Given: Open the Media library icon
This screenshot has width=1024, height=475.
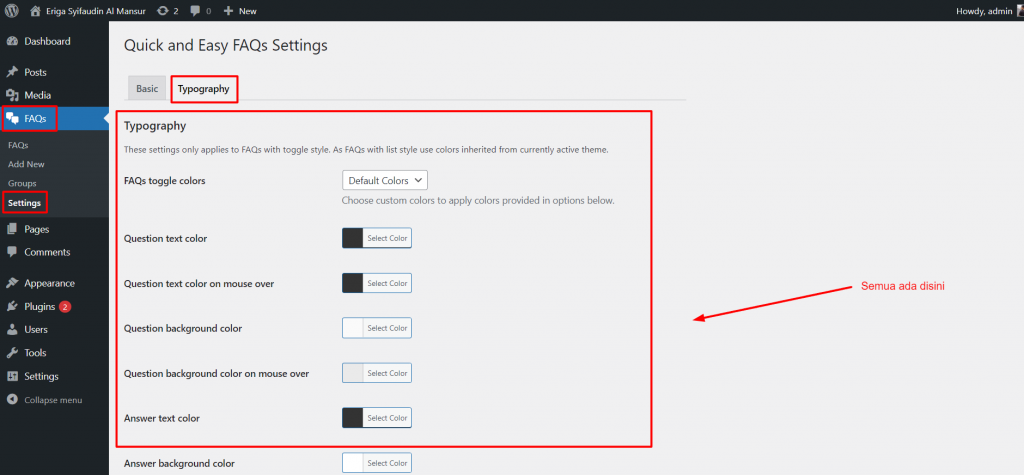Looking at the screenshot, I should click(12, 95).
